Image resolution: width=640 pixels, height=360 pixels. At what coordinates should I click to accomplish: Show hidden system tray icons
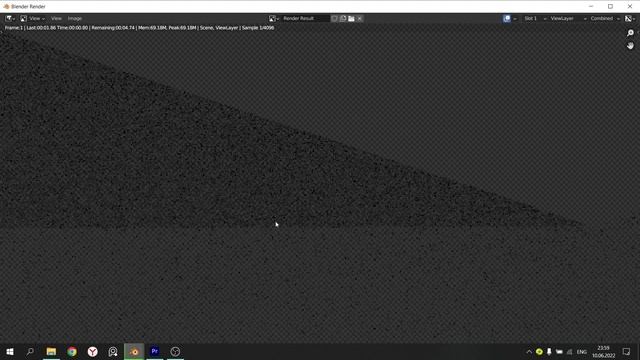coord(529,351)
